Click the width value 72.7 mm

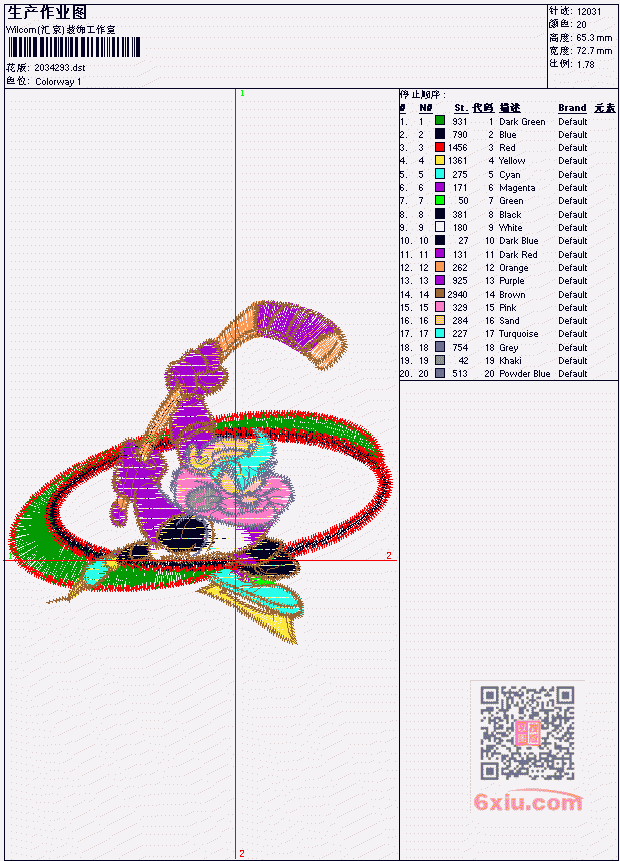pyautogui.click(x=594, y=51)
